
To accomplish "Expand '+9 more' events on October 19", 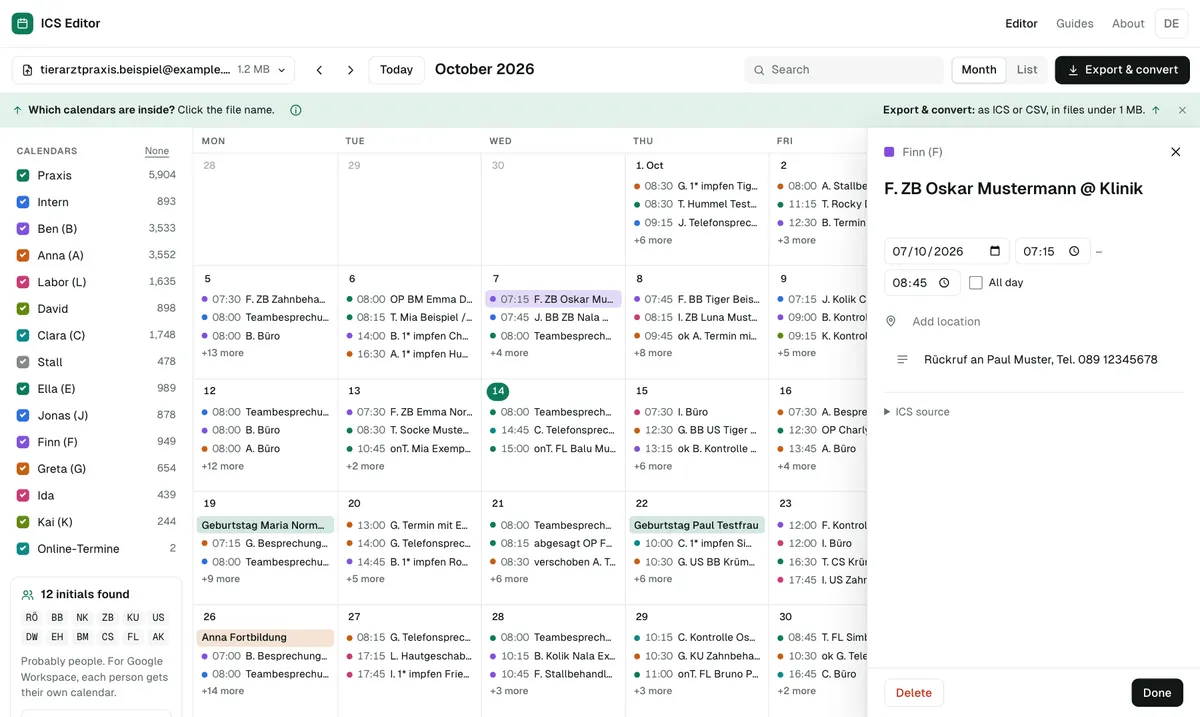I will point(220,579).
